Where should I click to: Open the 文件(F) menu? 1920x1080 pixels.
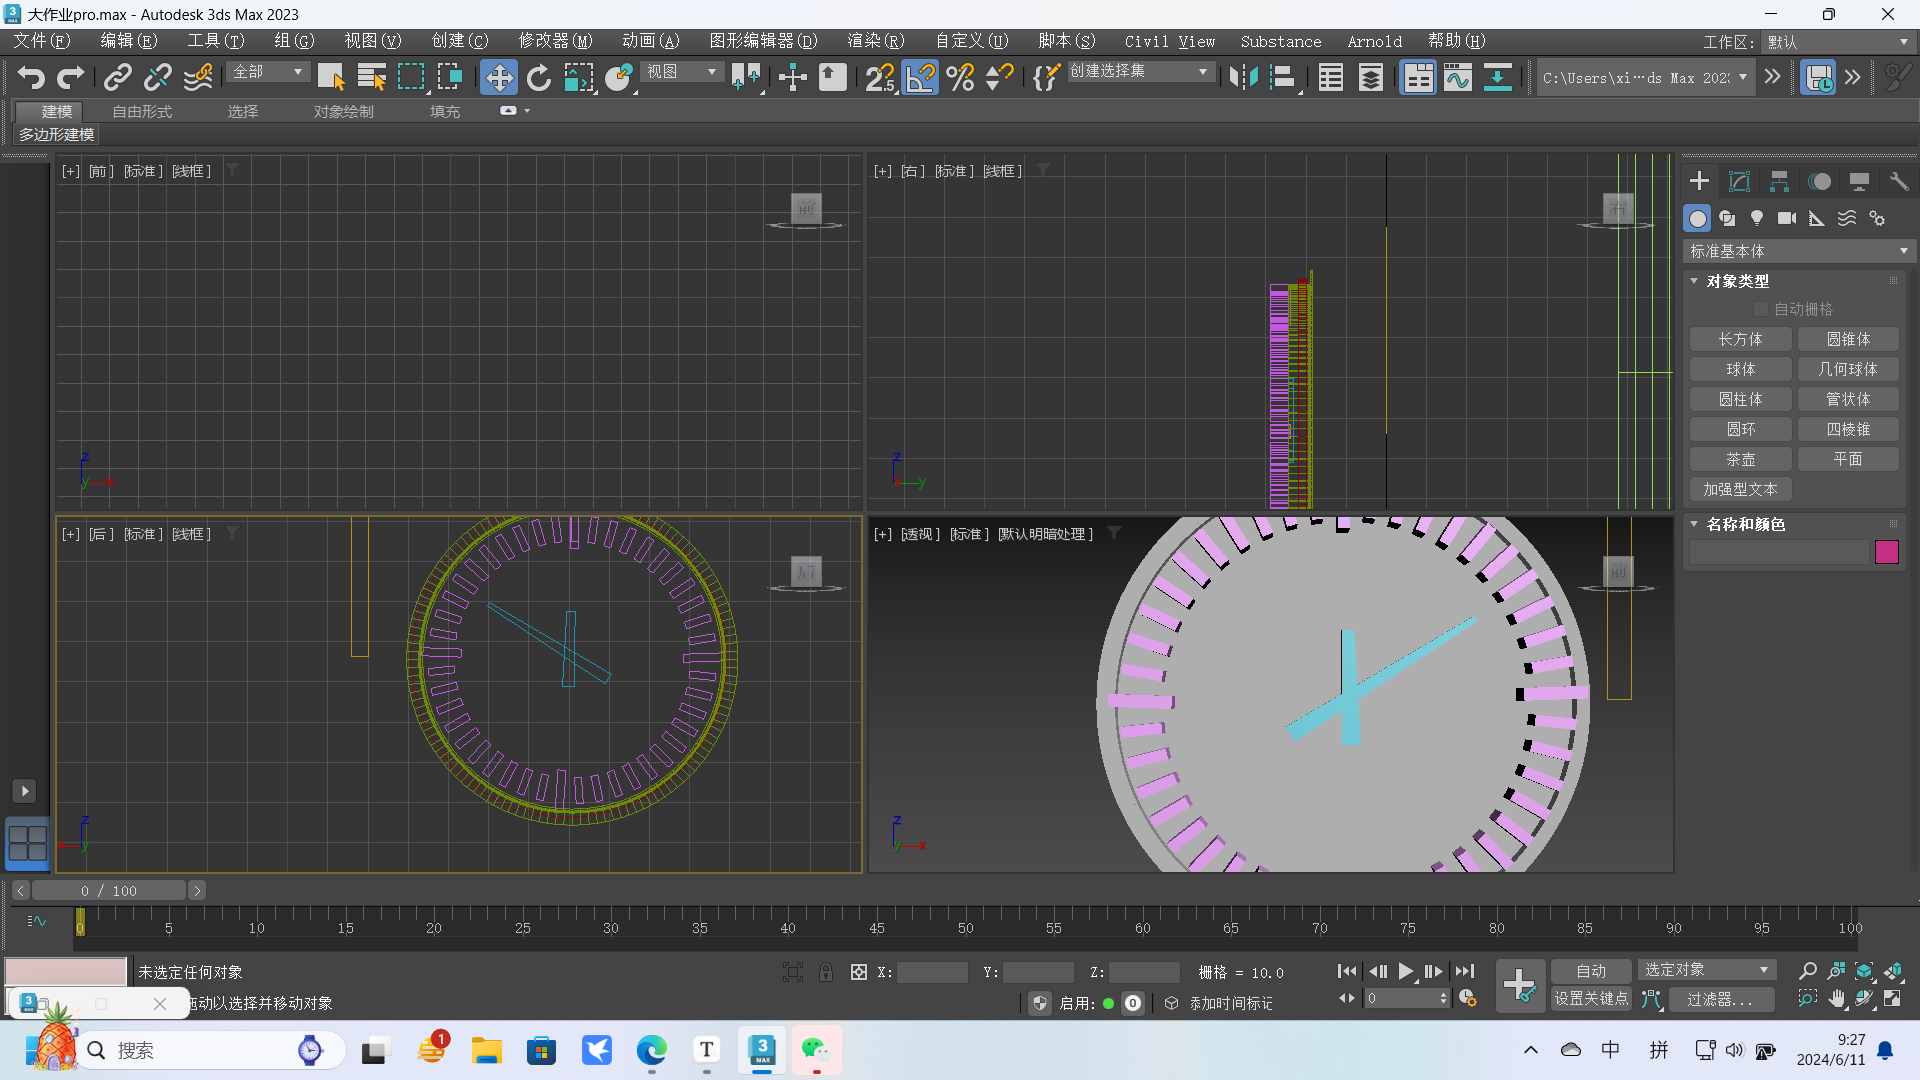(41, 41)
